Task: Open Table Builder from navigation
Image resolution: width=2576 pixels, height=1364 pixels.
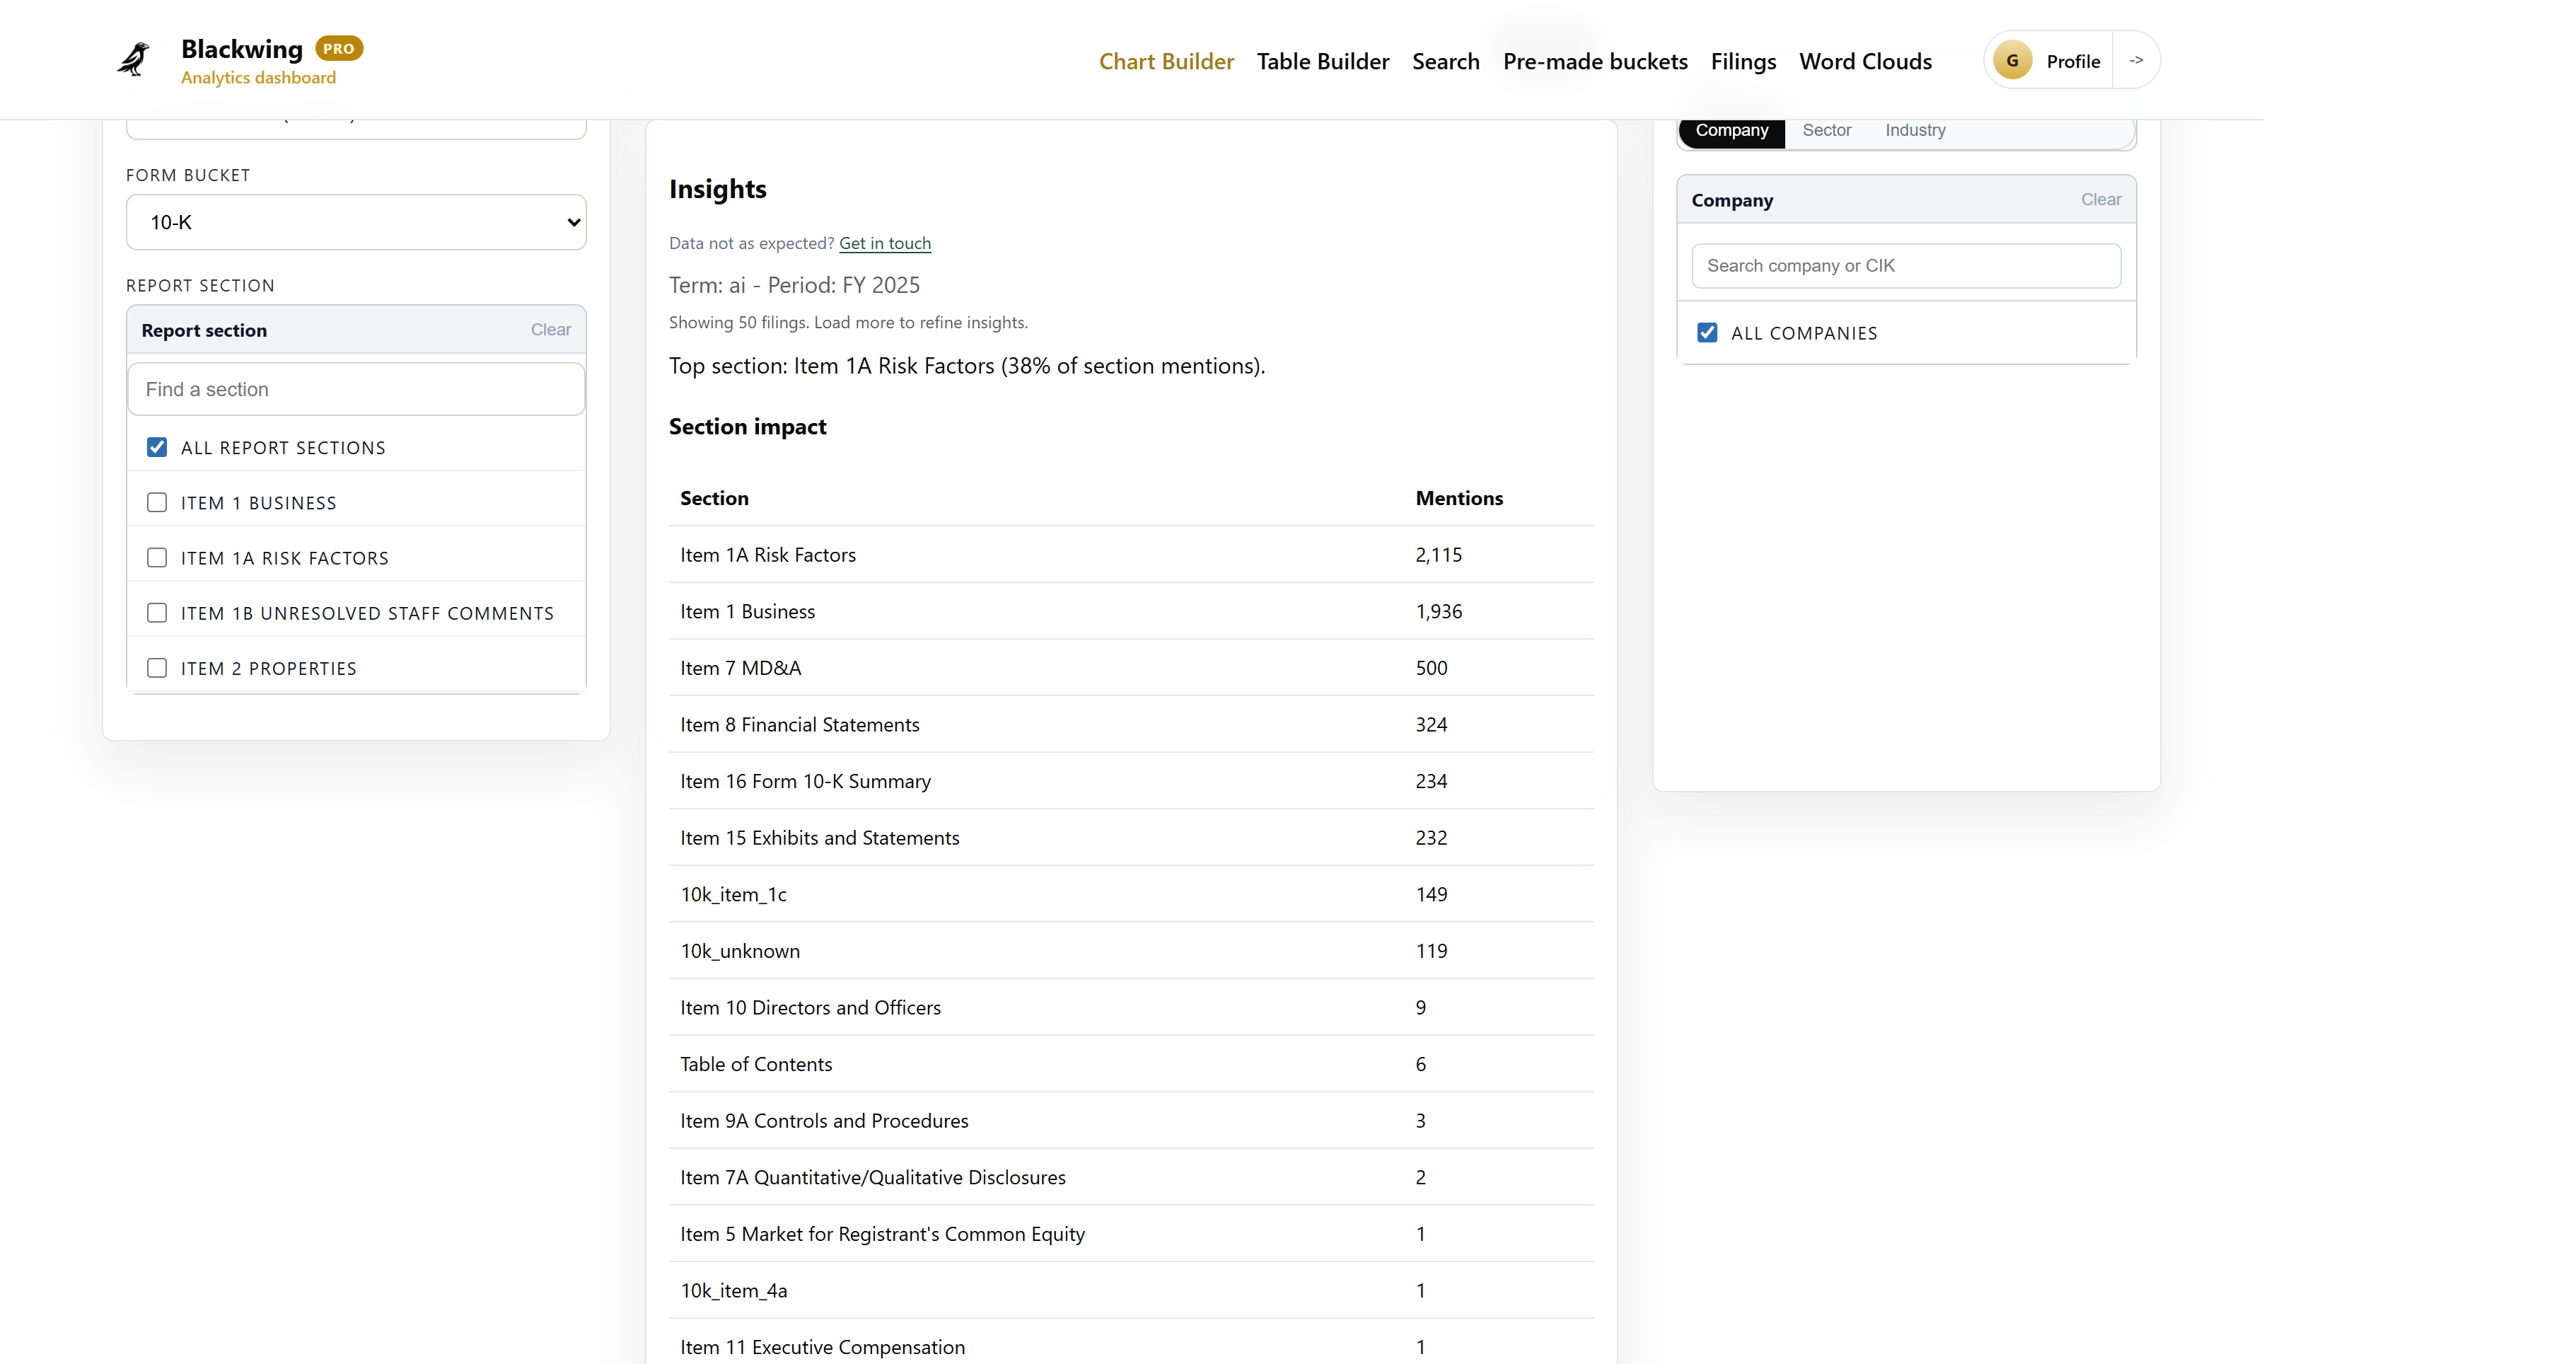Action: [x=1322, y=61]
